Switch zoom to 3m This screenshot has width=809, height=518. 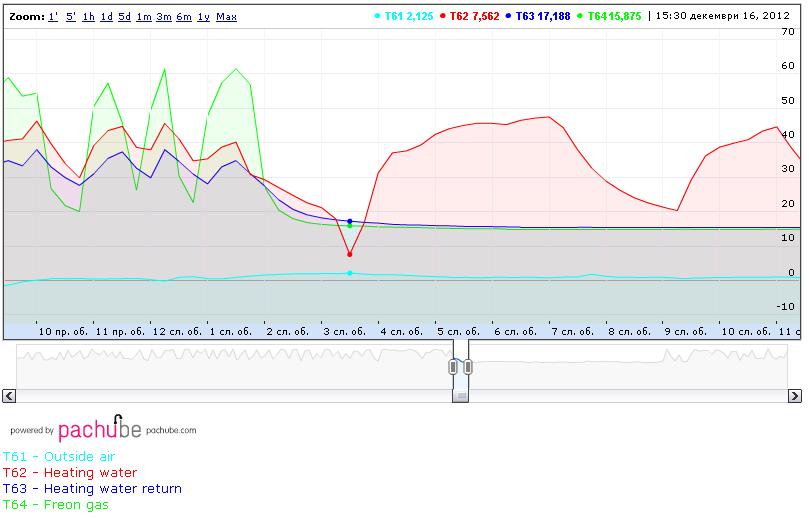tap(164, 17)
